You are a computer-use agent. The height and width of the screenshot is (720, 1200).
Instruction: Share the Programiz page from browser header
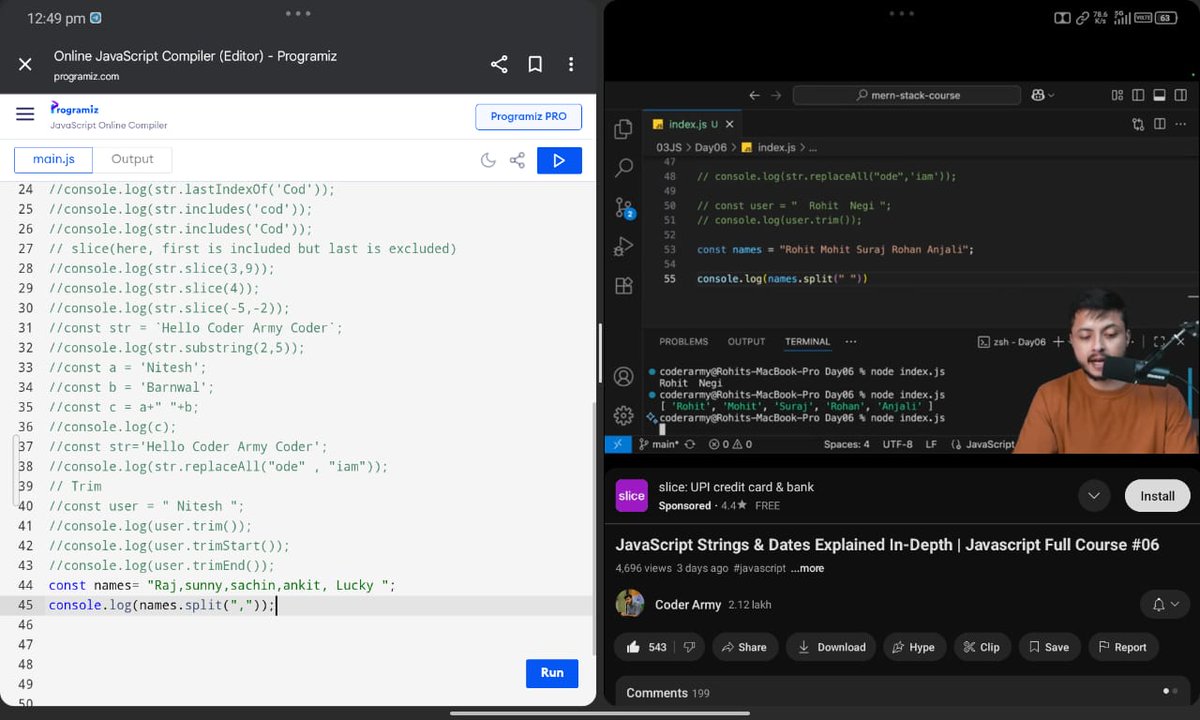(499, 64)
